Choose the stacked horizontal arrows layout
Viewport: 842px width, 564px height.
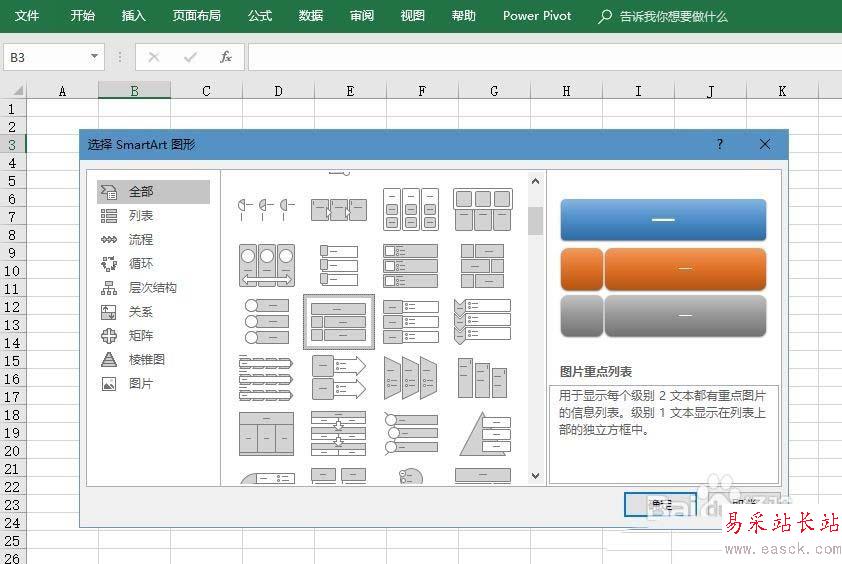click(x=266, y=378)
